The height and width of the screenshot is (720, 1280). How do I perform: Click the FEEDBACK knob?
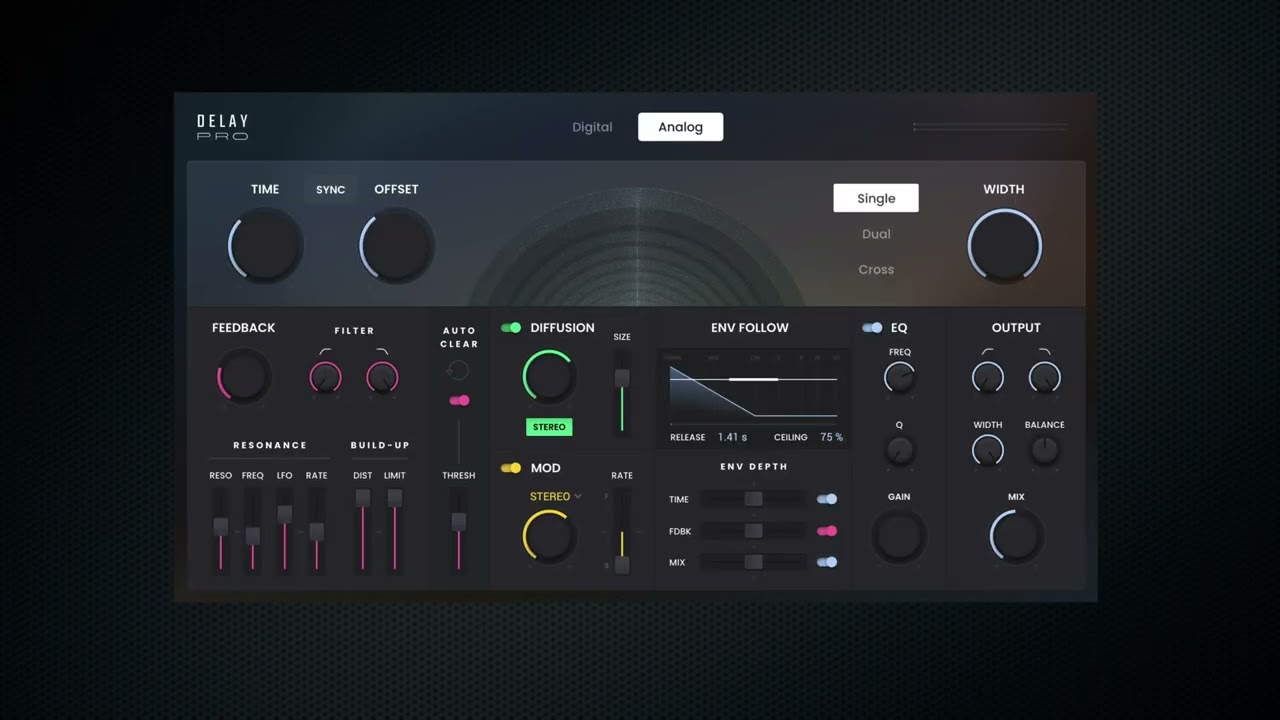pos(244,377)
